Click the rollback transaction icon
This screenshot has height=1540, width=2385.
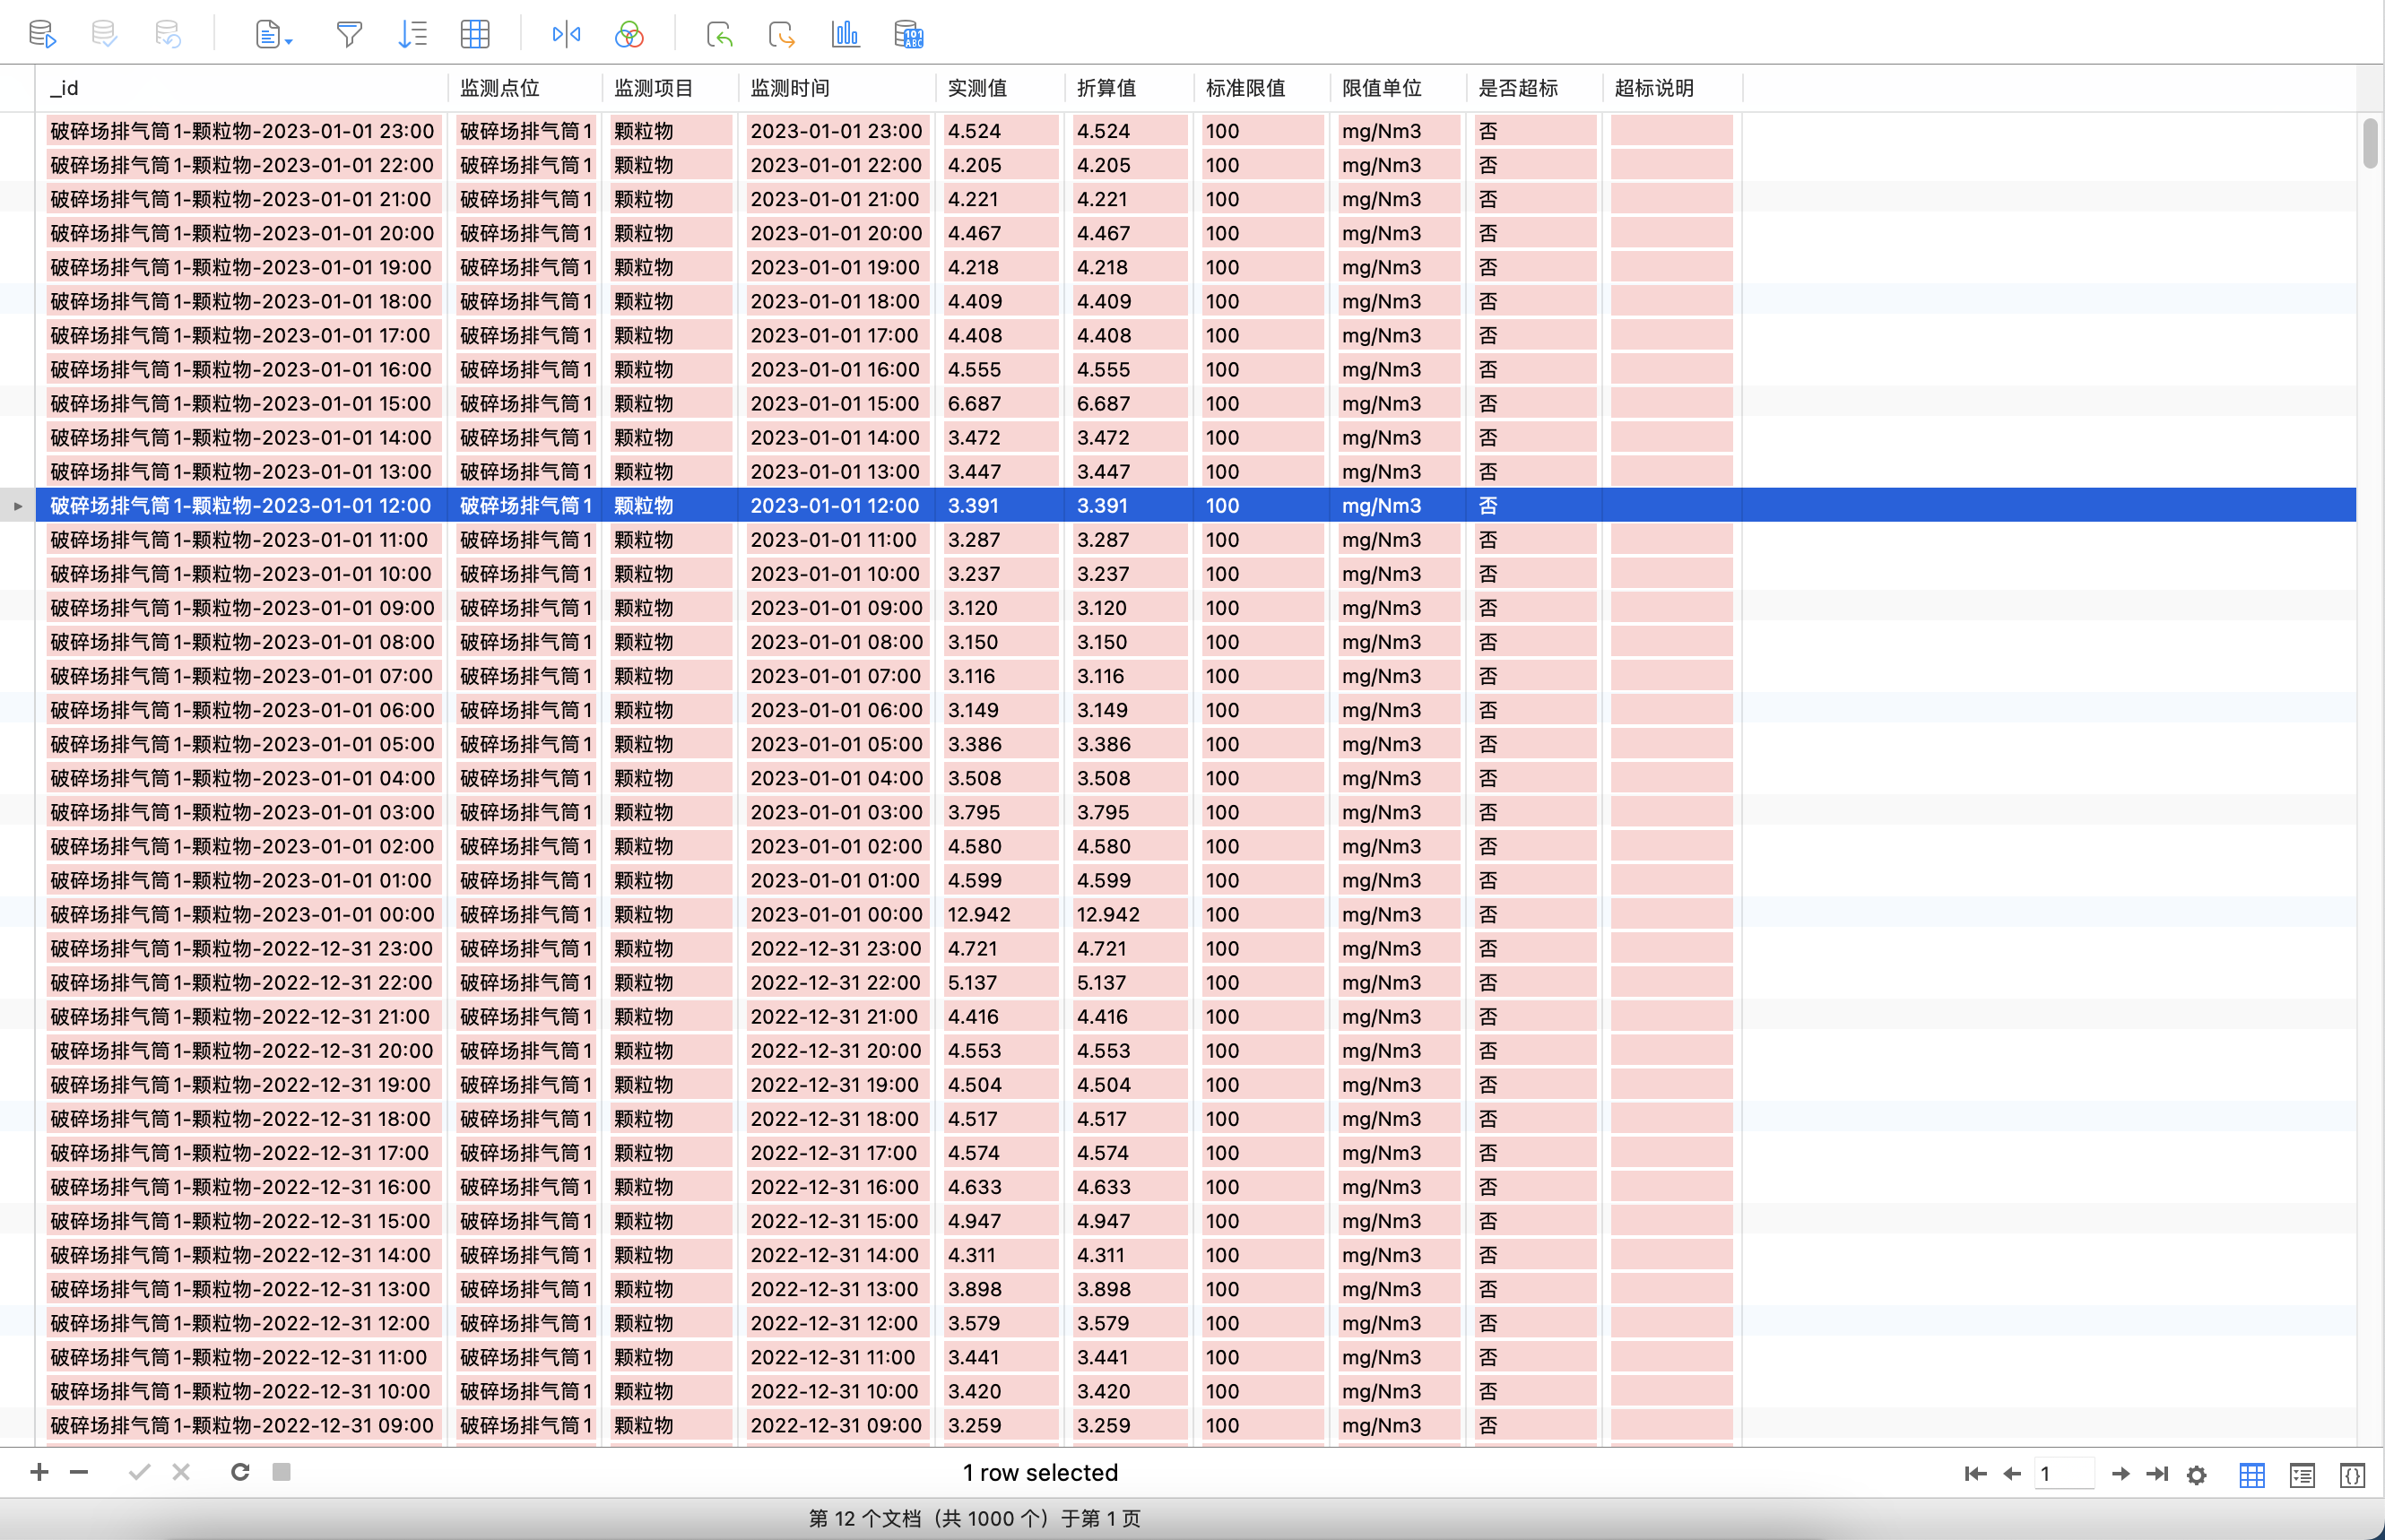click(x=168, y=34)
